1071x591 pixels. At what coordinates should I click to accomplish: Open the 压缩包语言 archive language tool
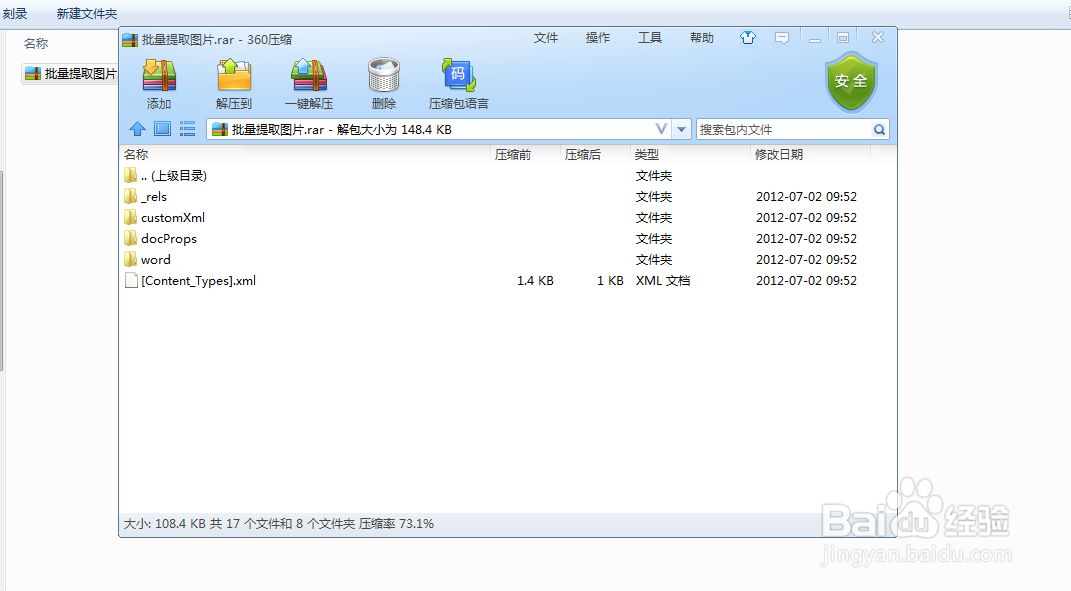[x=458, y=76]
